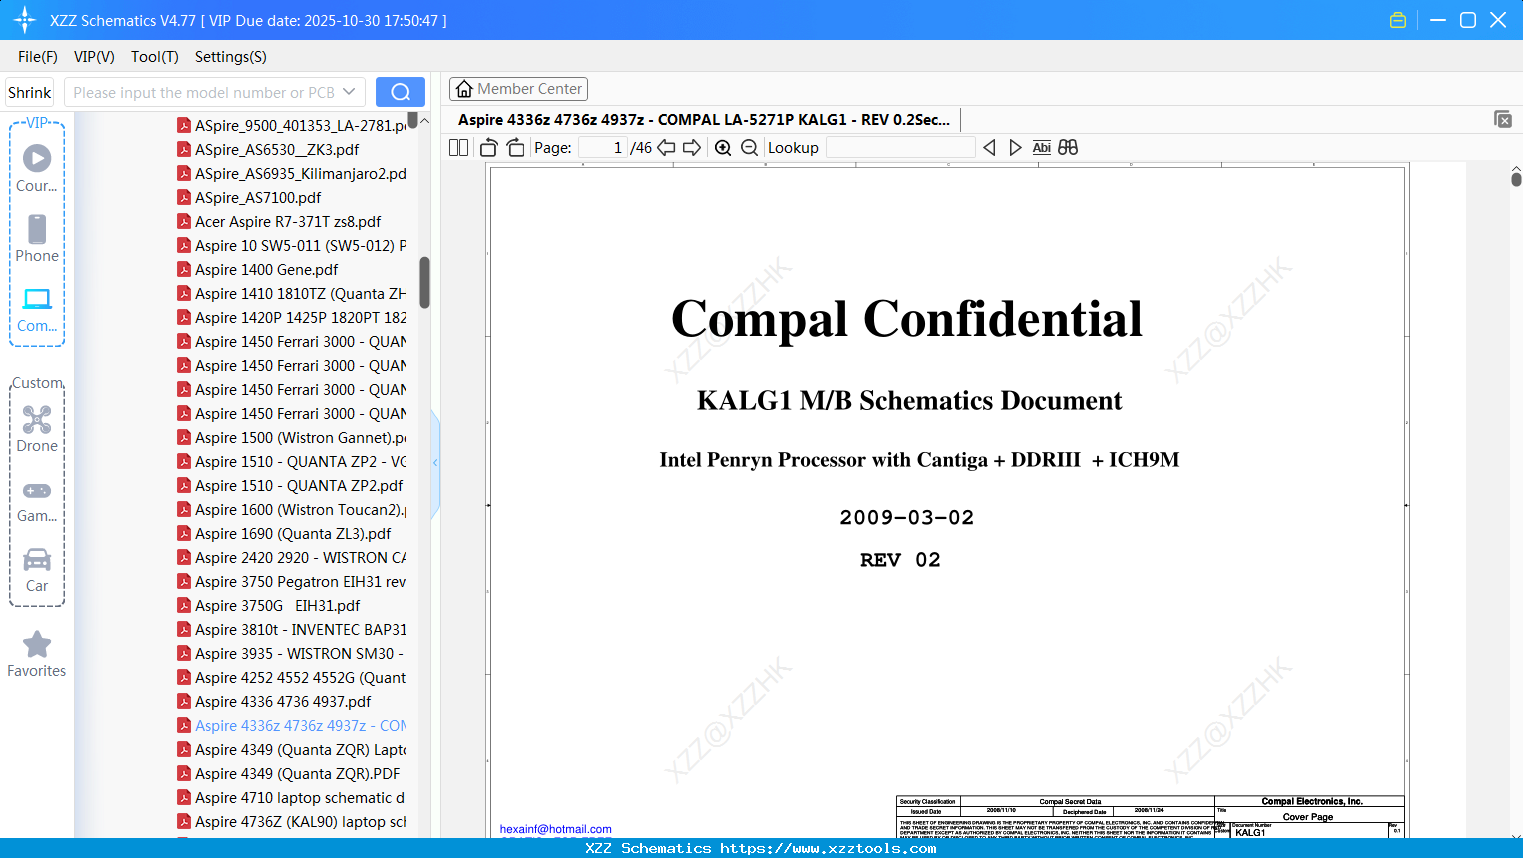Go to the previous page arrow

coord(666,148)
